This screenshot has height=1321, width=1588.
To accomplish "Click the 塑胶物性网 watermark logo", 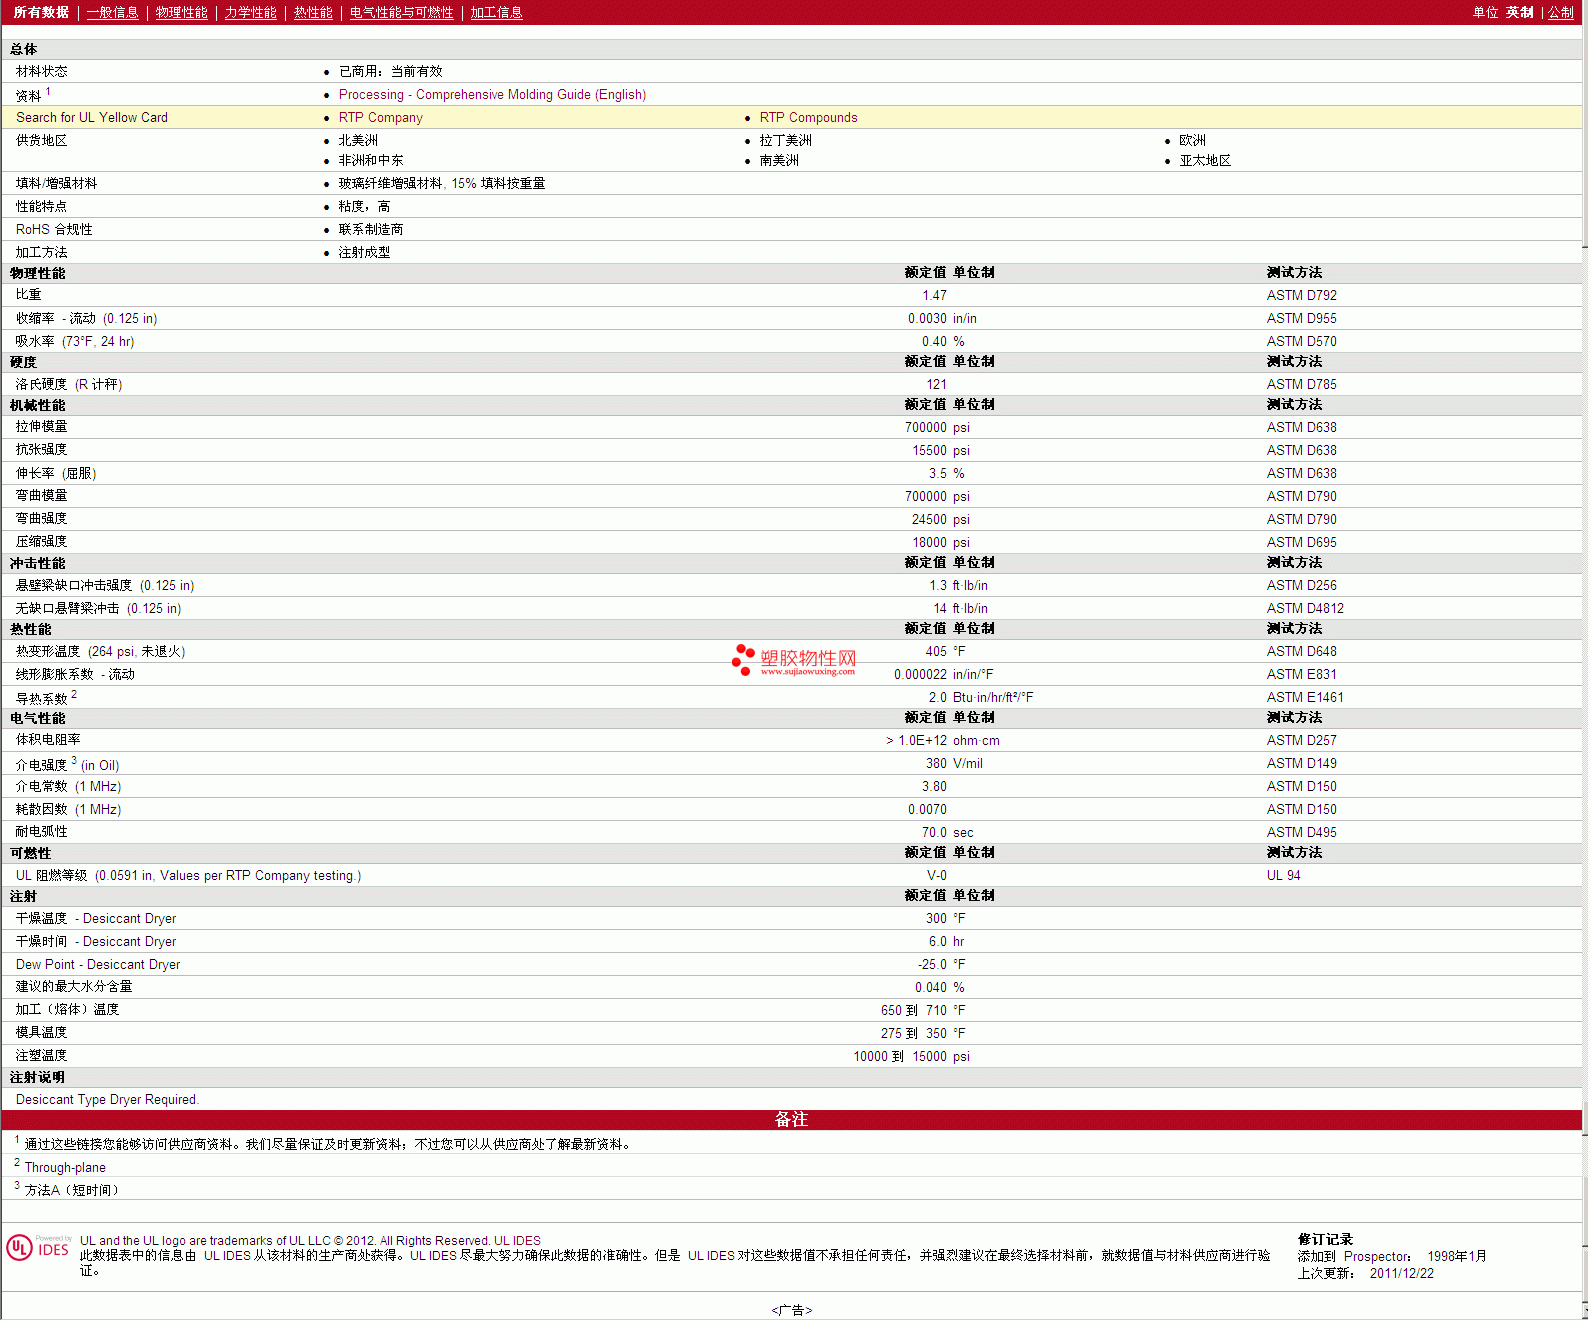I will tap(795, 660).
